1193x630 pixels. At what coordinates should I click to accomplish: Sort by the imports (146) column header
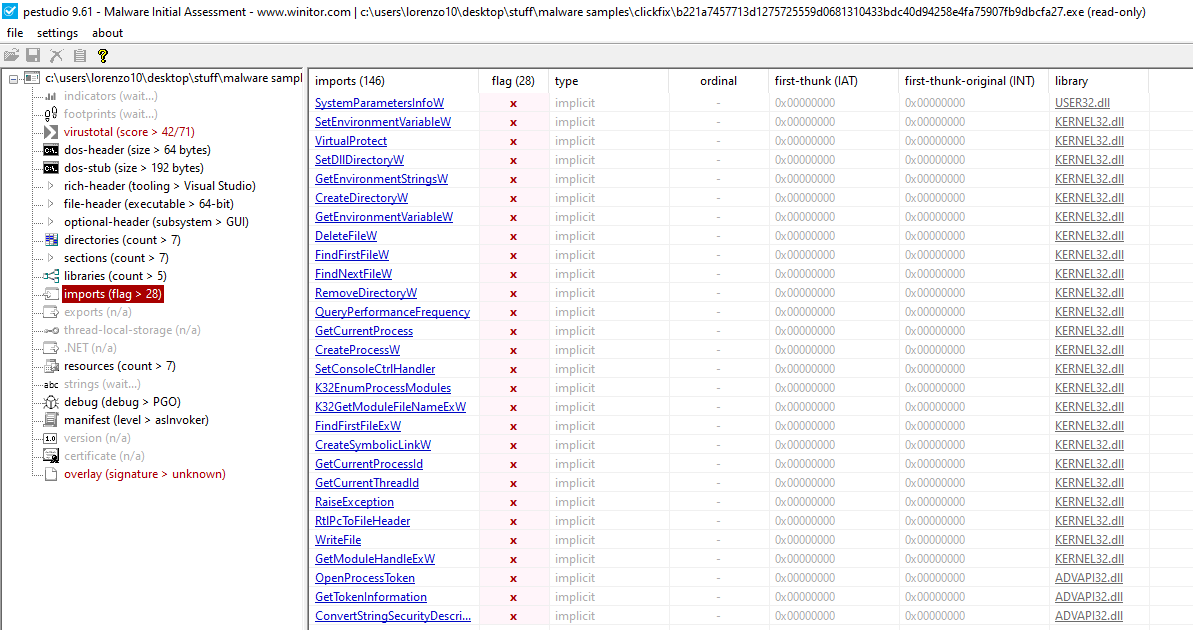pyautogui.click(x=394, y=81)
